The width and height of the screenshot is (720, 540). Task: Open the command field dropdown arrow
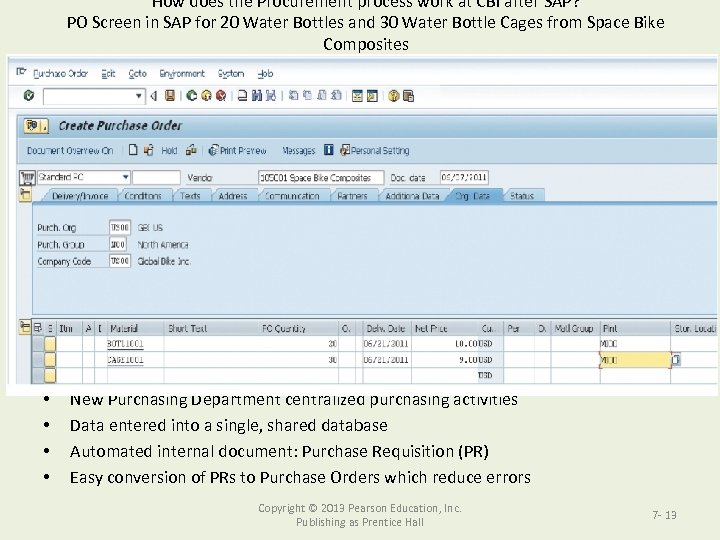click(x=138, y=96)
